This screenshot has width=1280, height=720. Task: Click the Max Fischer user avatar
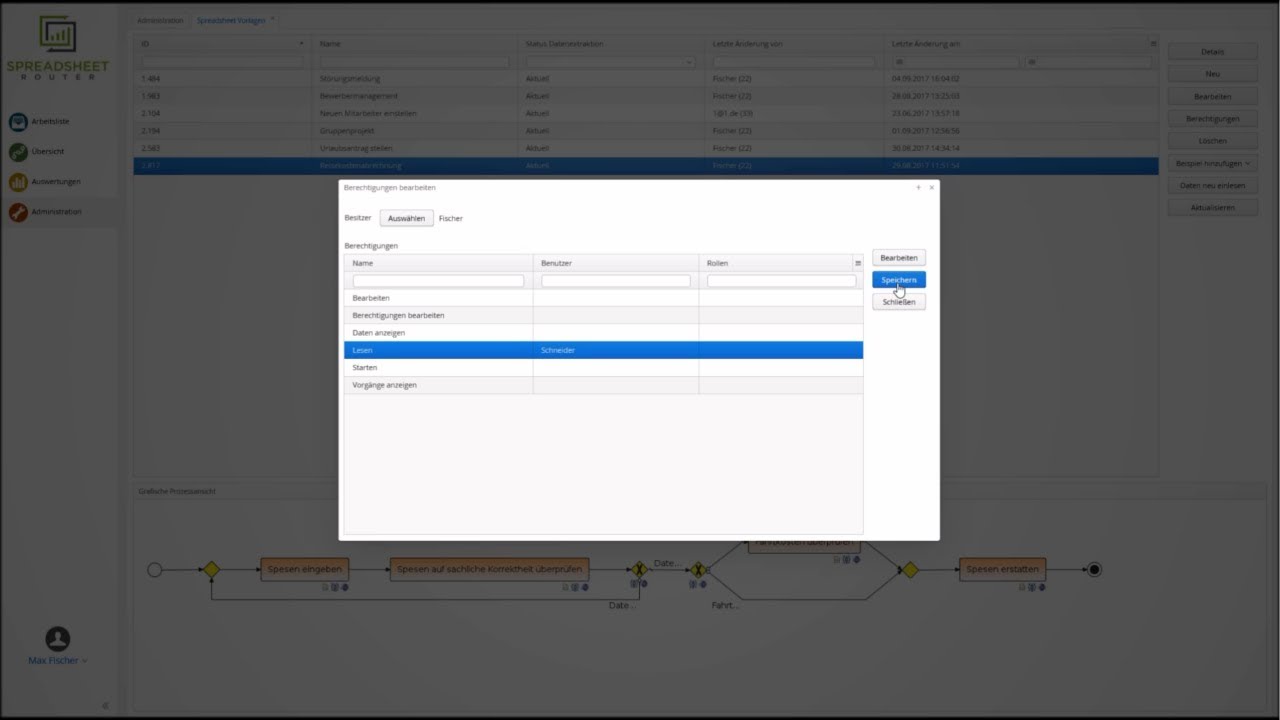point(58,638)
